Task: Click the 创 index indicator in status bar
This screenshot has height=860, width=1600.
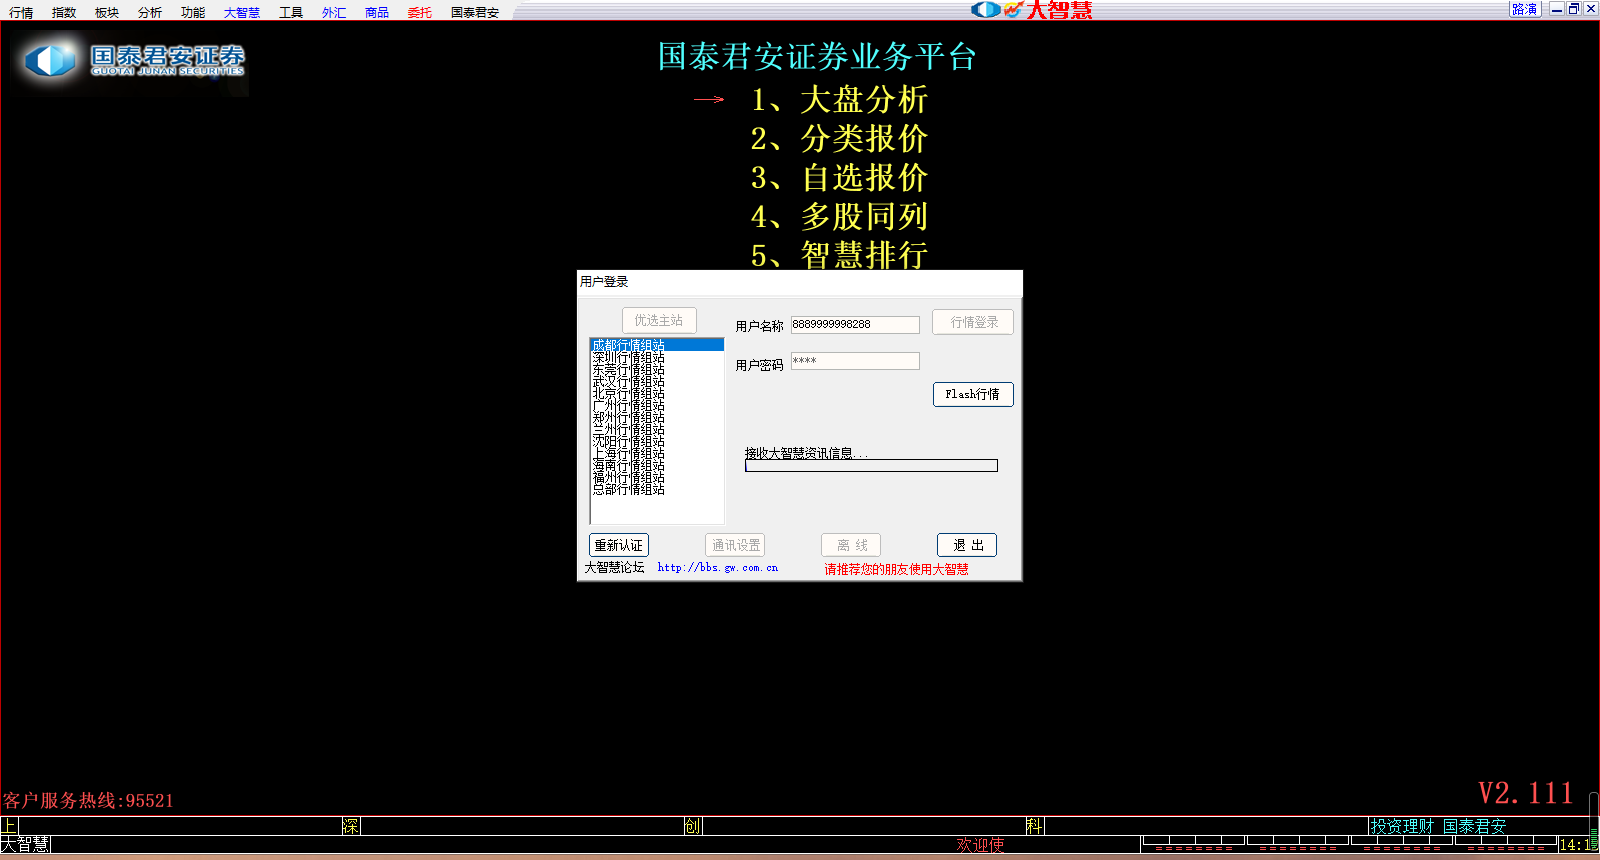Action: 693,826
